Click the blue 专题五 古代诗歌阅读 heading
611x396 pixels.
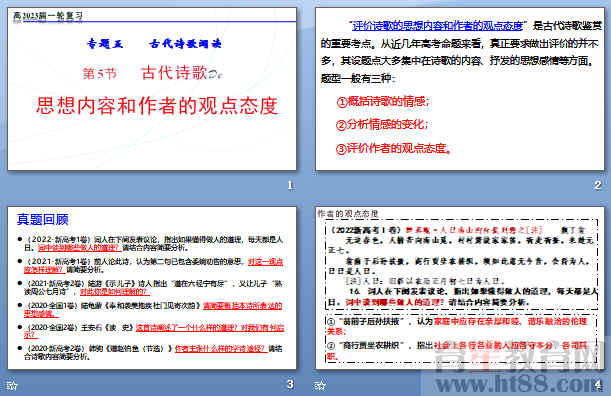click(x=154, y=43)
